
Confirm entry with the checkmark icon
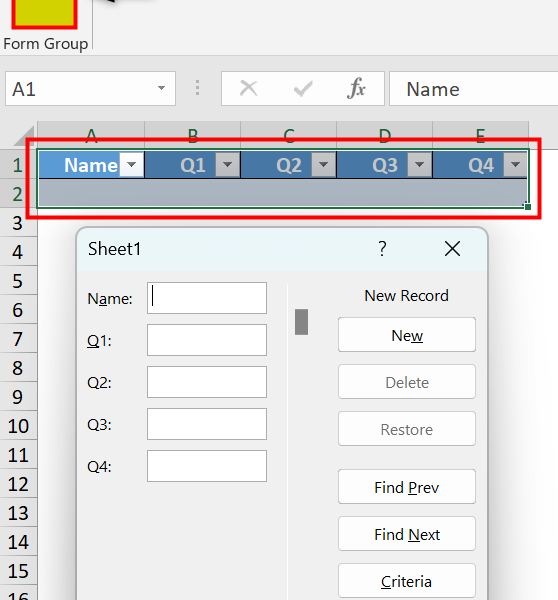pyautogui.click(x=303, y=89)
